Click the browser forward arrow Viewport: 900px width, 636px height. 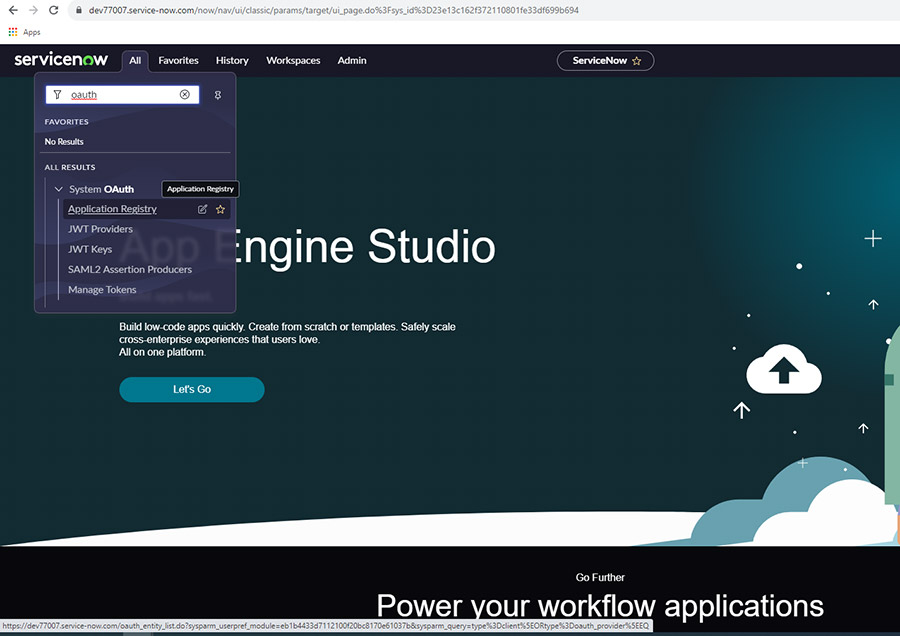33,10
